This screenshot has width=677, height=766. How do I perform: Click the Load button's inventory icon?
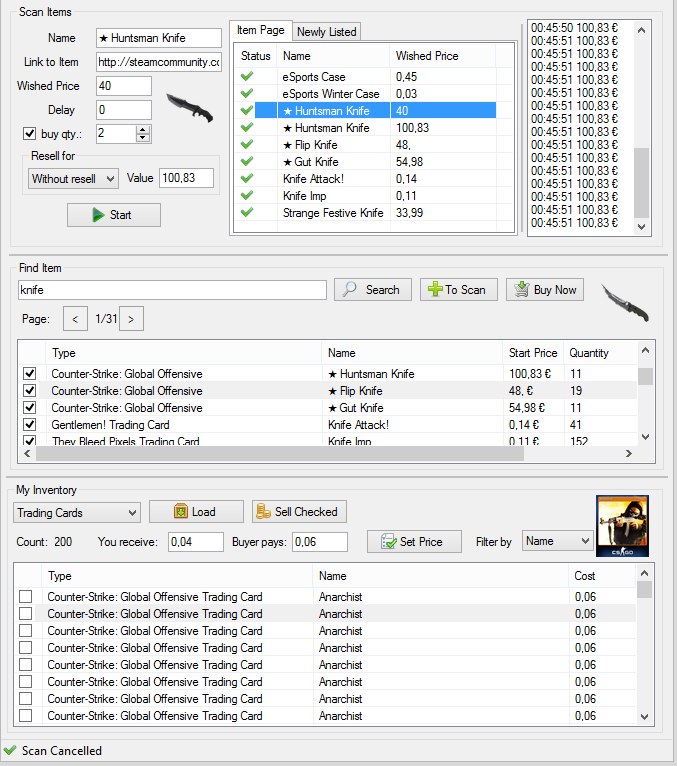pos(181,511)
